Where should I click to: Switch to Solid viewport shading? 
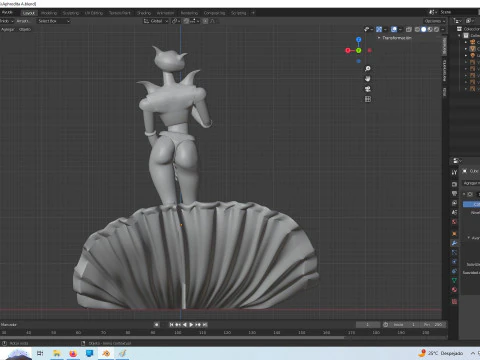point(424,29)
